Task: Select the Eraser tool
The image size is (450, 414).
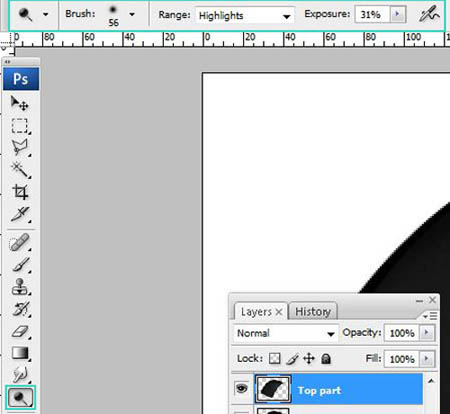Action: [20, 332]
